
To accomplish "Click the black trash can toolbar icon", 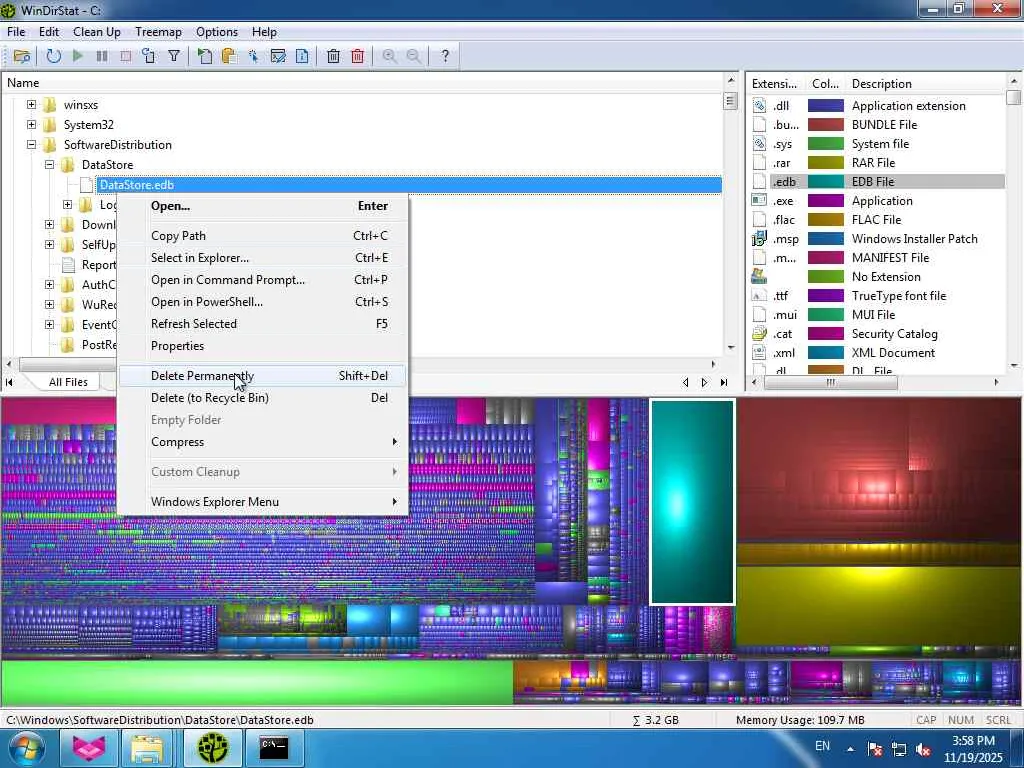I will pos(333,56).
